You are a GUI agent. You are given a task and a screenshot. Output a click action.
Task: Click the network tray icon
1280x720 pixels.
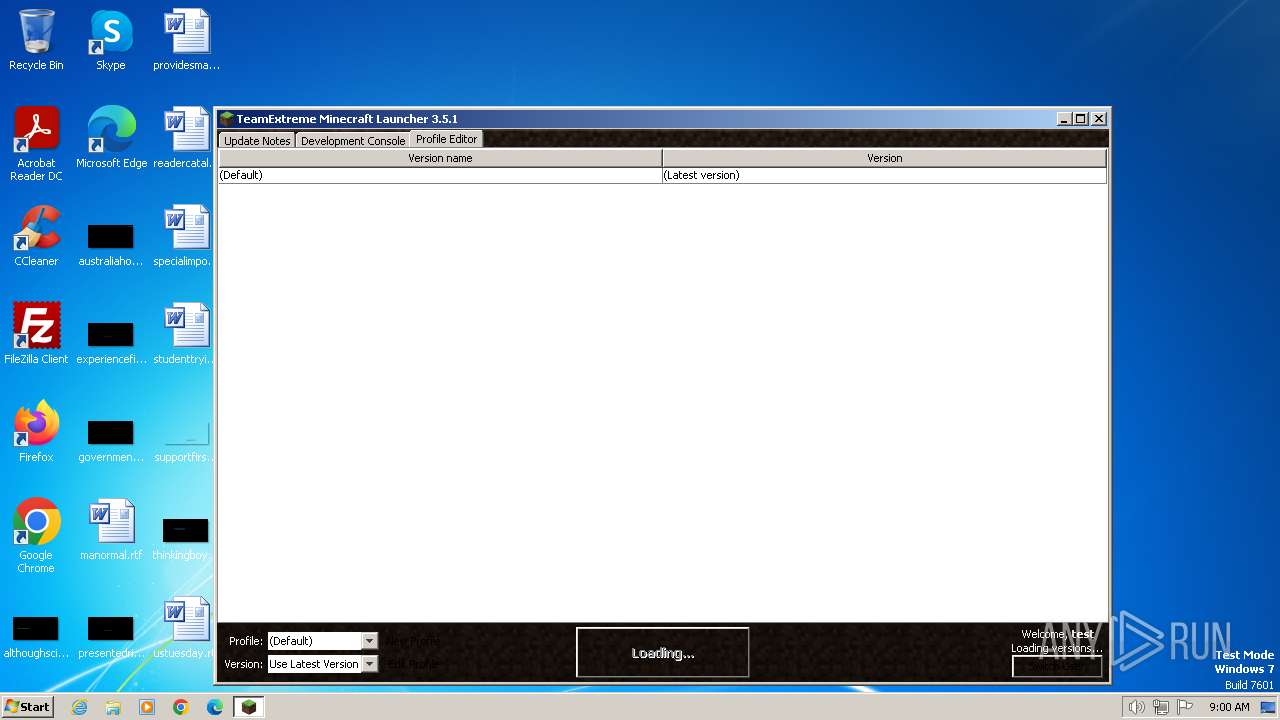[1161, 707]
